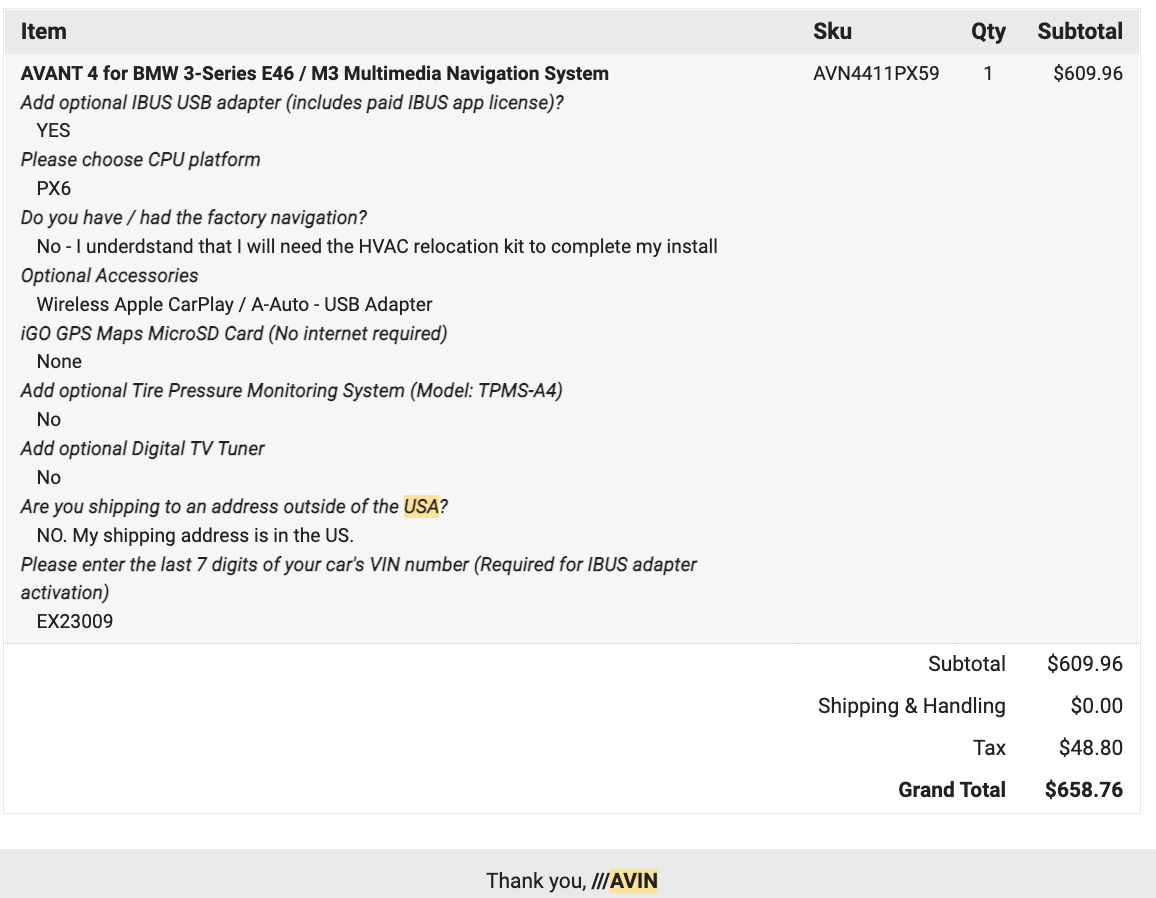Click No under Tire Pressure Monitoring System
1156x898 pixels.
pos(49,419)
